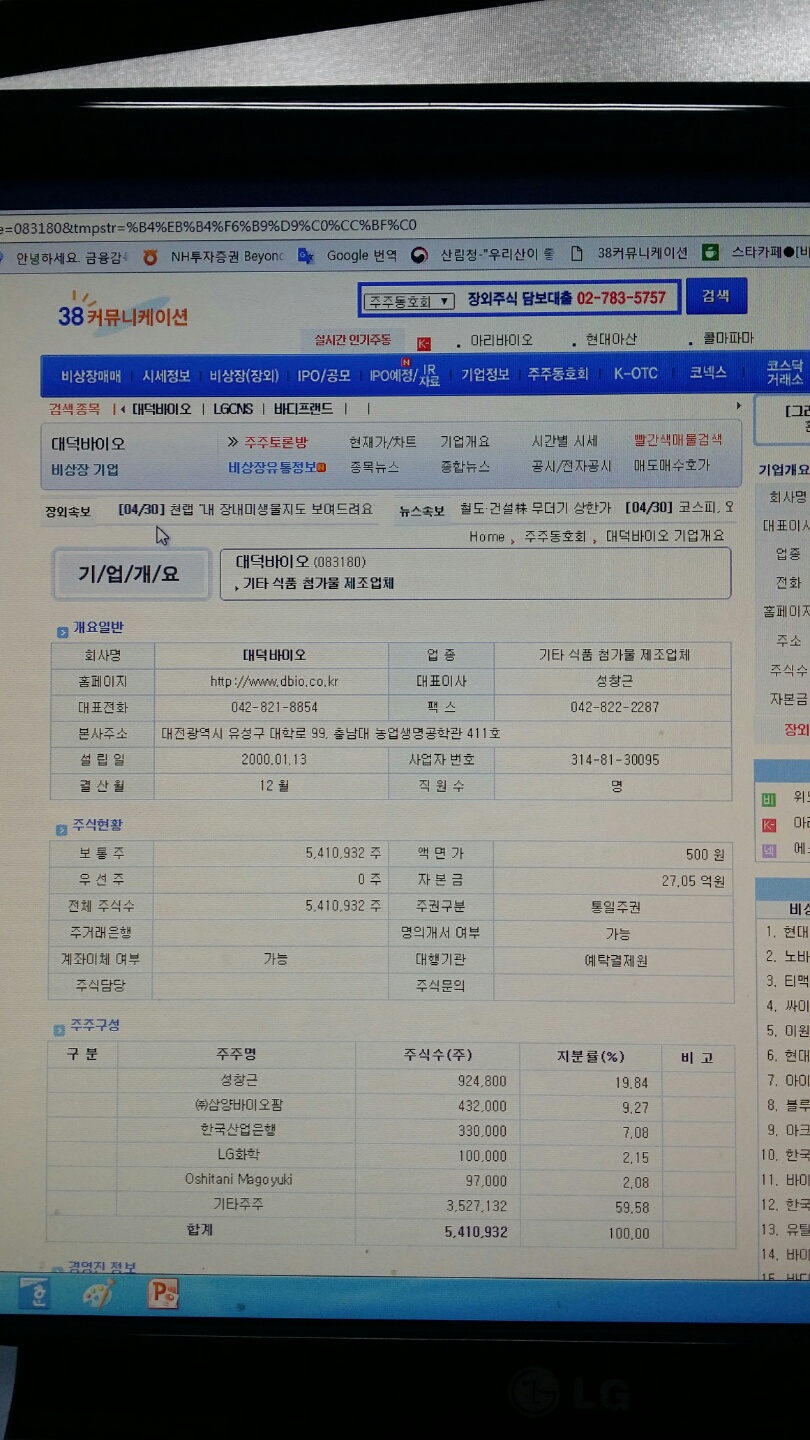Click the small arrow before 대덕바이오 in 검색종목
Viewport: 810px width, 1440px height.
(122, 409)
